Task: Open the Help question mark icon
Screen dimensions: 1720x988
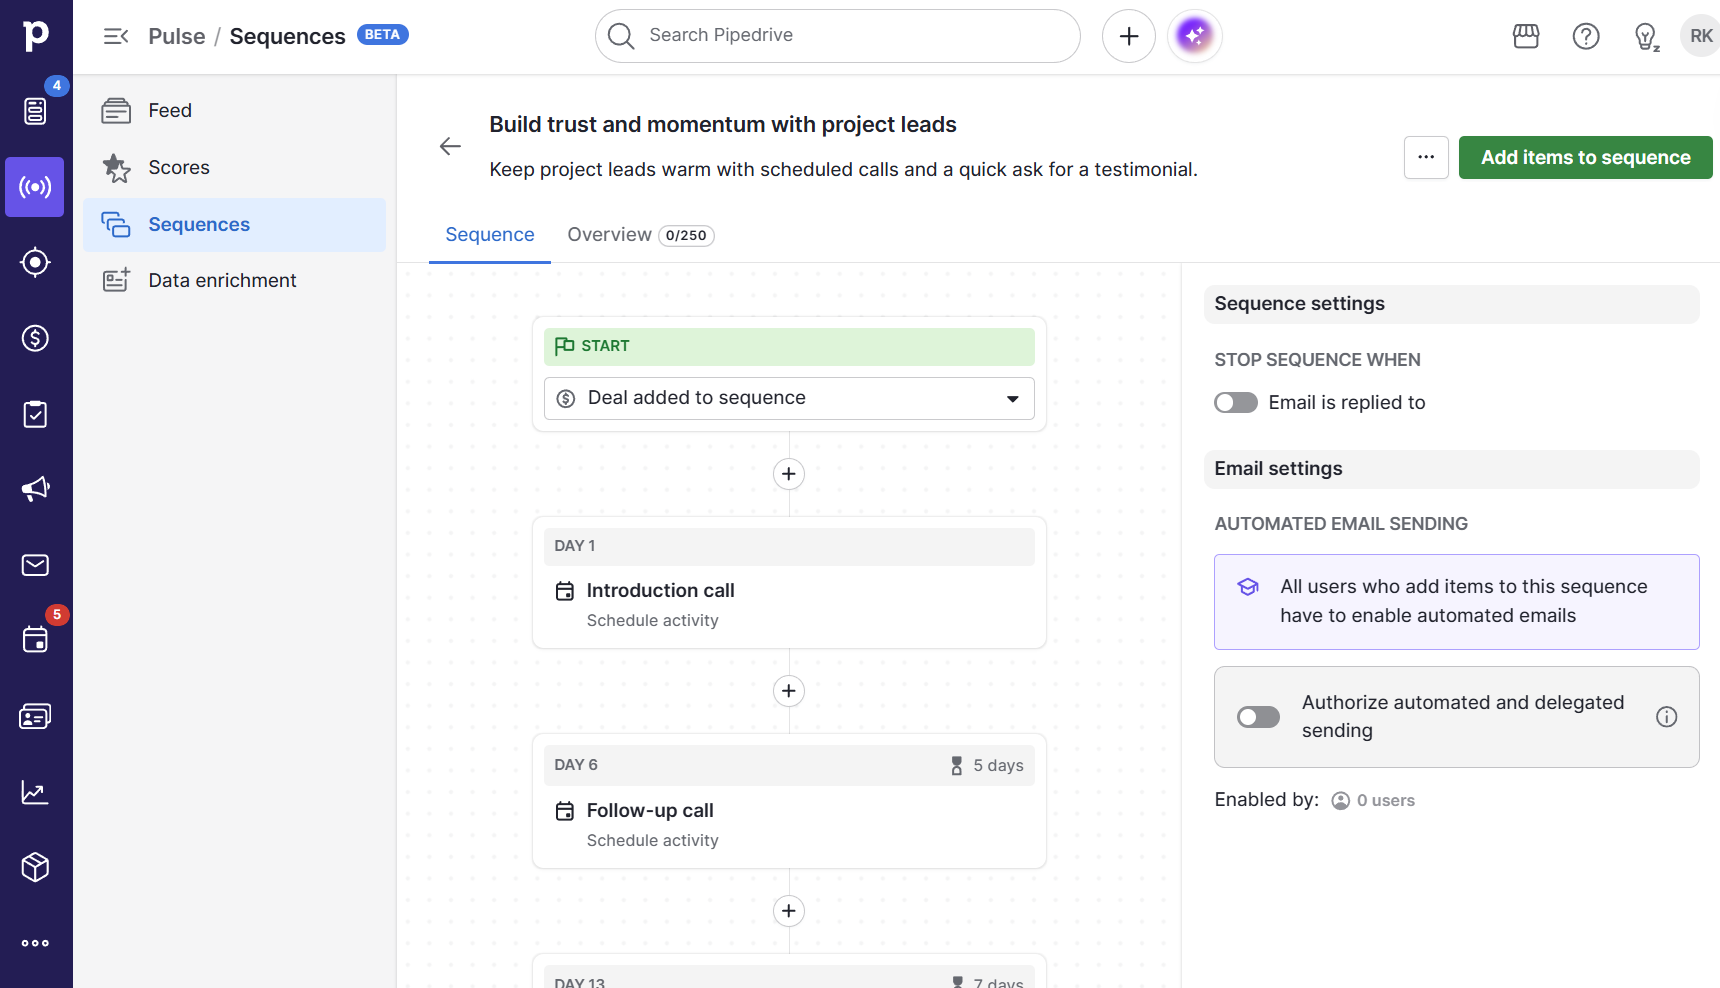Action: point(1586,36)
